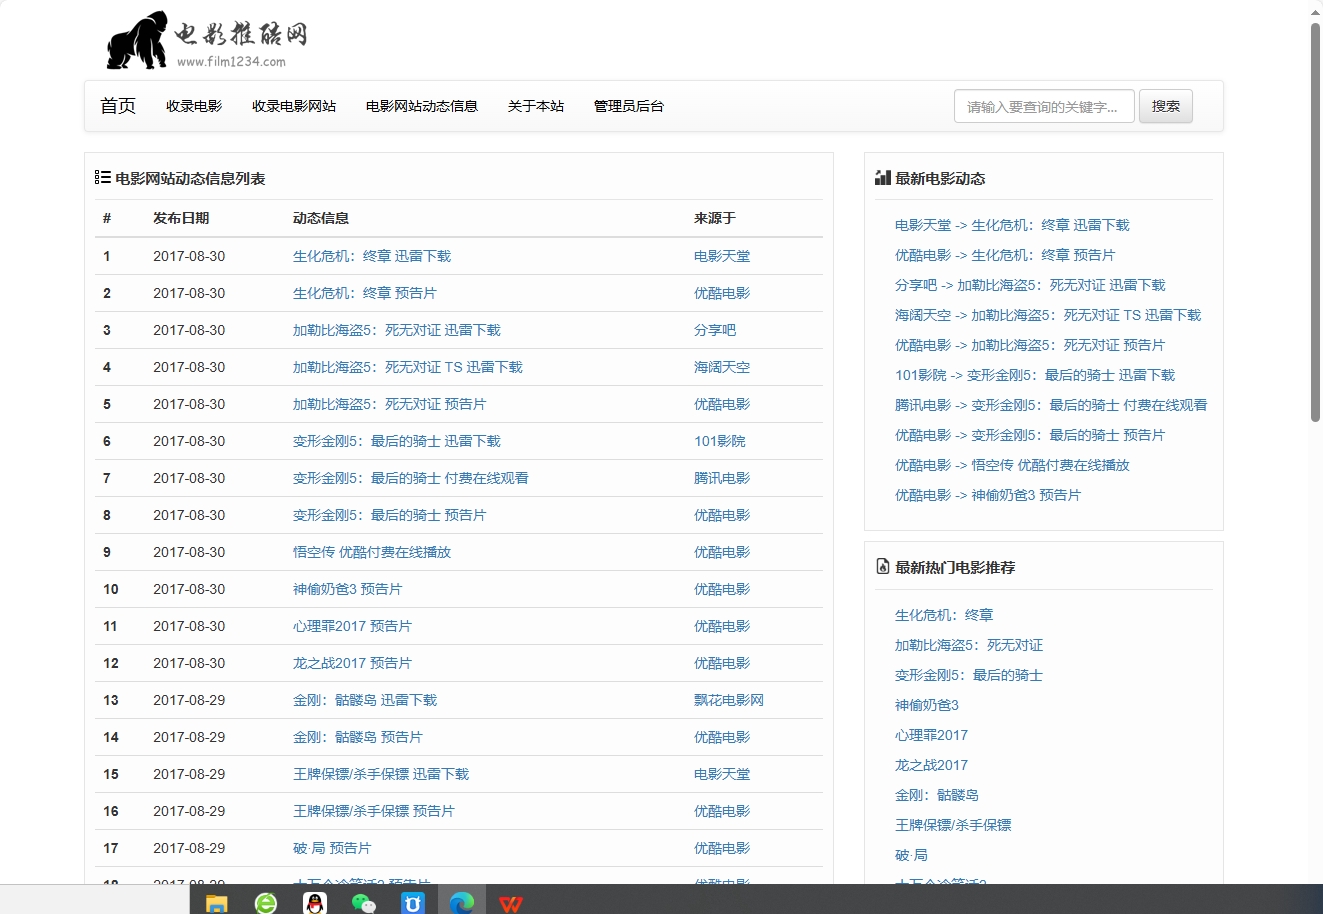Image resolution: width=1323 pixels, height=914 pixels.
Task: Click the list icon beside 电影网站动态信息列表 heading
Action: (x=101, y=178)
